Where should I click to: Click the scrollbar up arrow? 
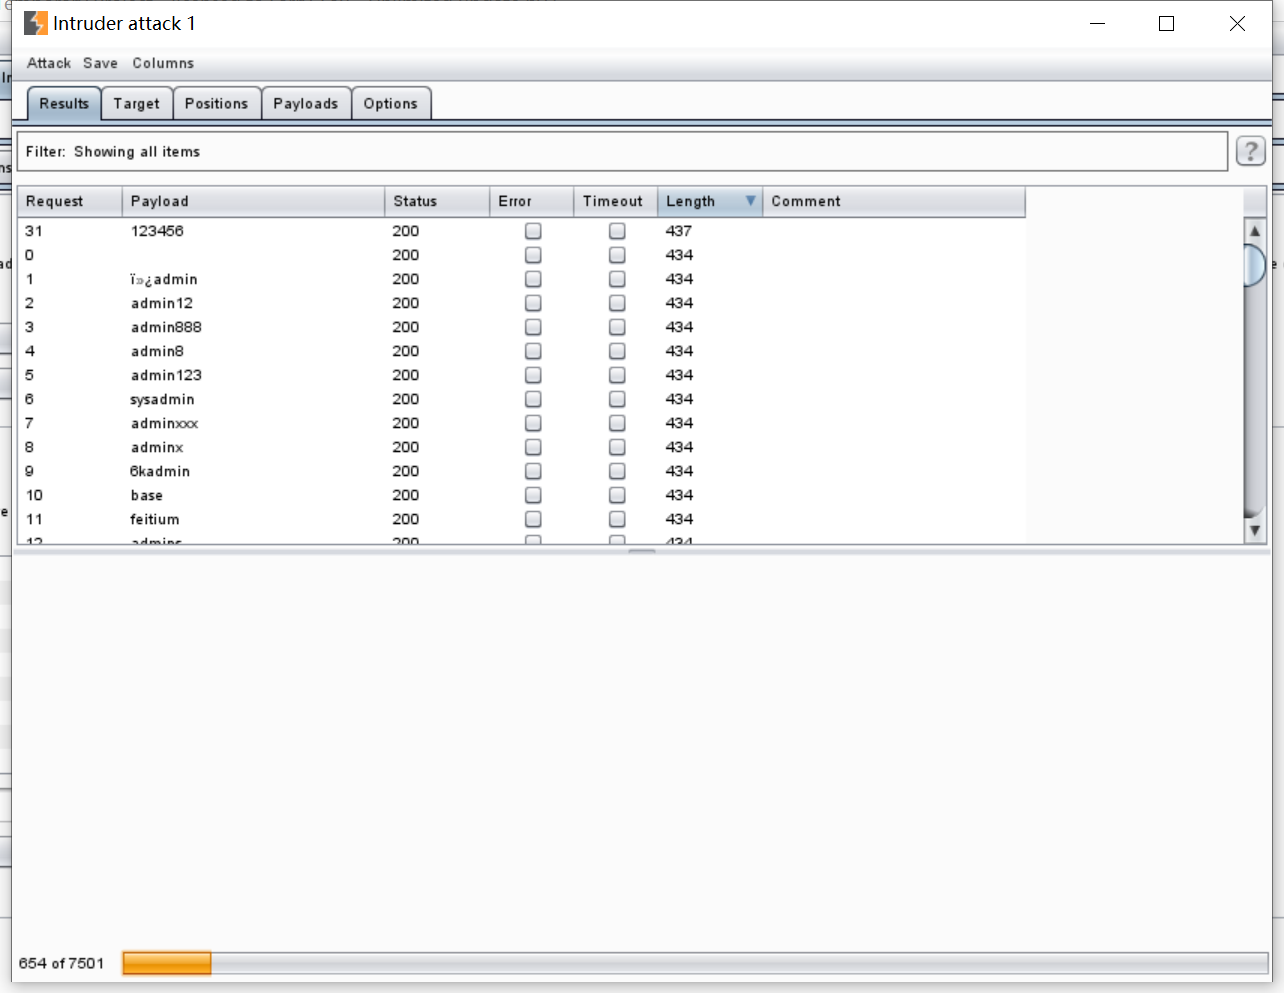1254,231
